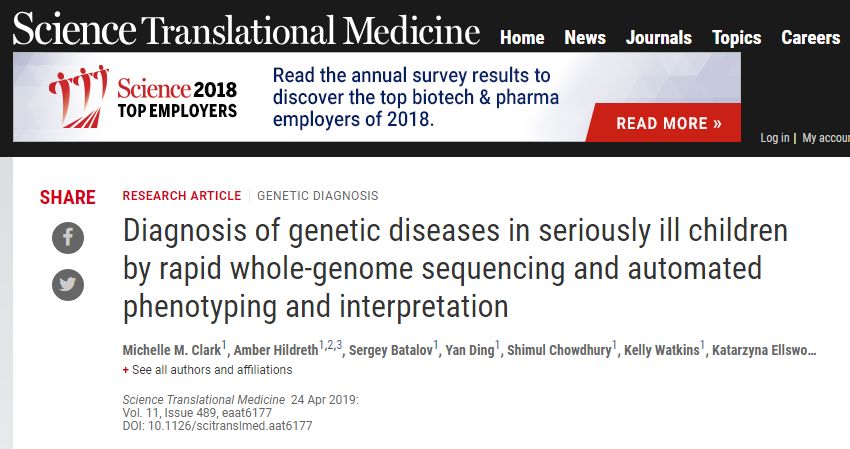Open the News menu item
This screenshot has width=850, height=449.
pos(585,38)
